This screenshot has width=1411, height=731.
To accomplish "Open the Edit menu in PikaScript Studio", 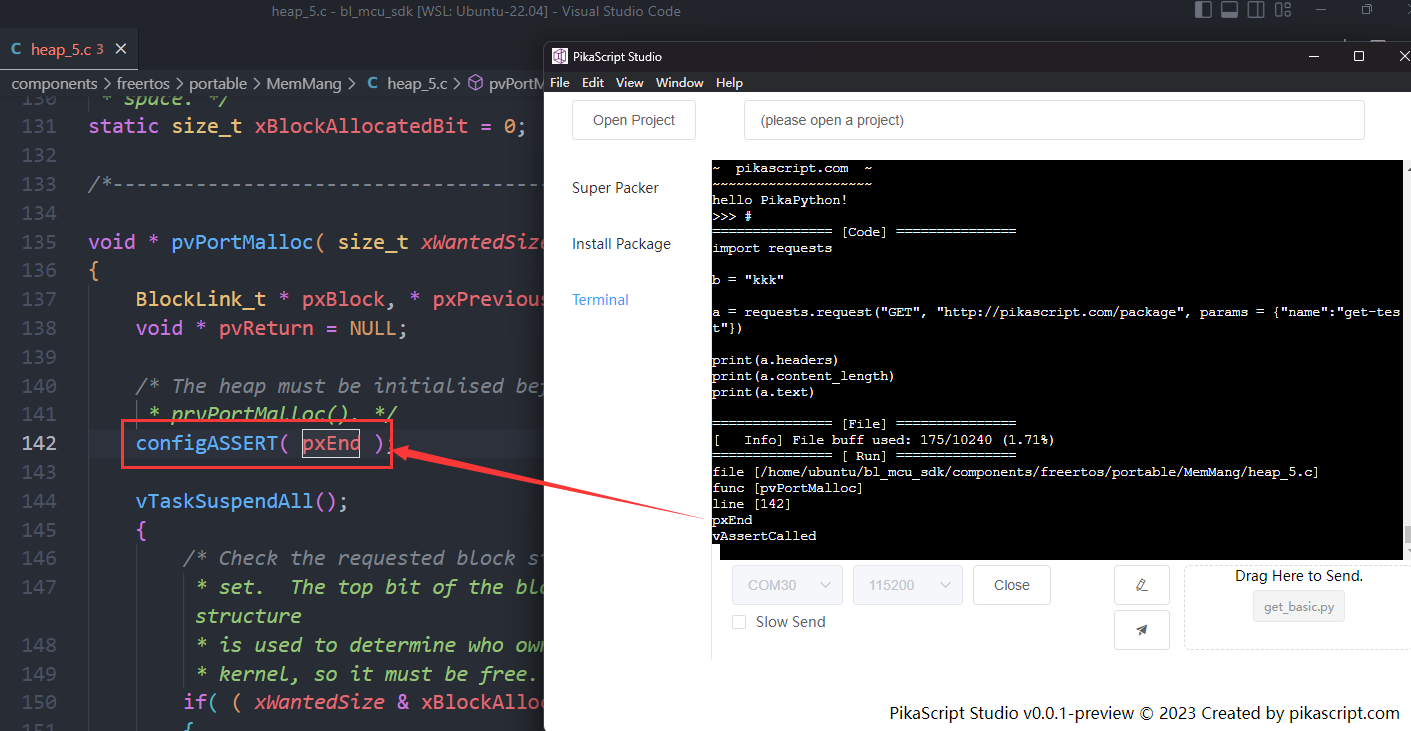I will coord(592,82).
